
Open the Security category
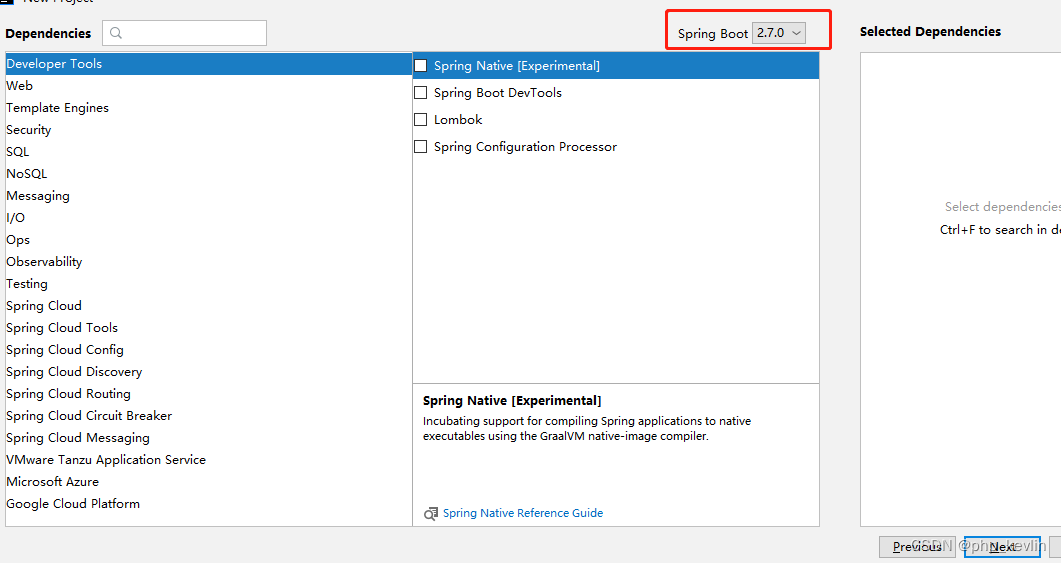point(208,130)
